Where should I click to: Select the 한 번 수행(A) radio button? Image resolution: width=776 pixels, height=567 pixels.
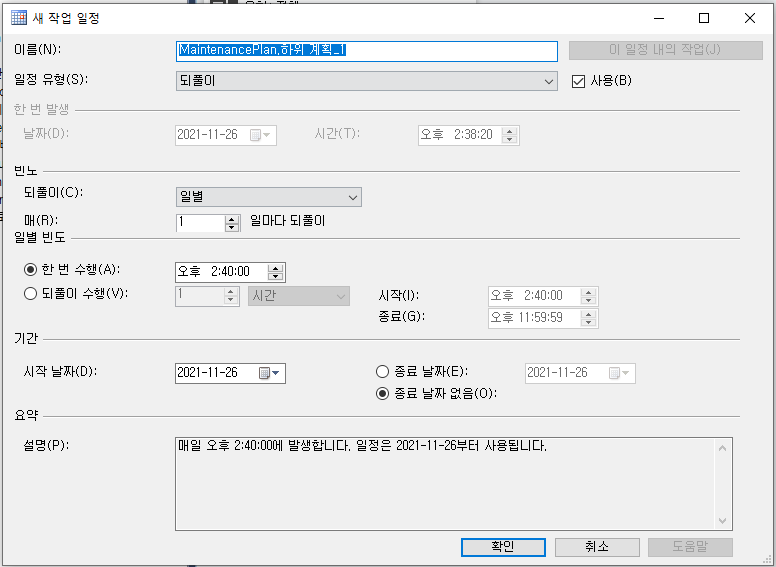[31, 270]
